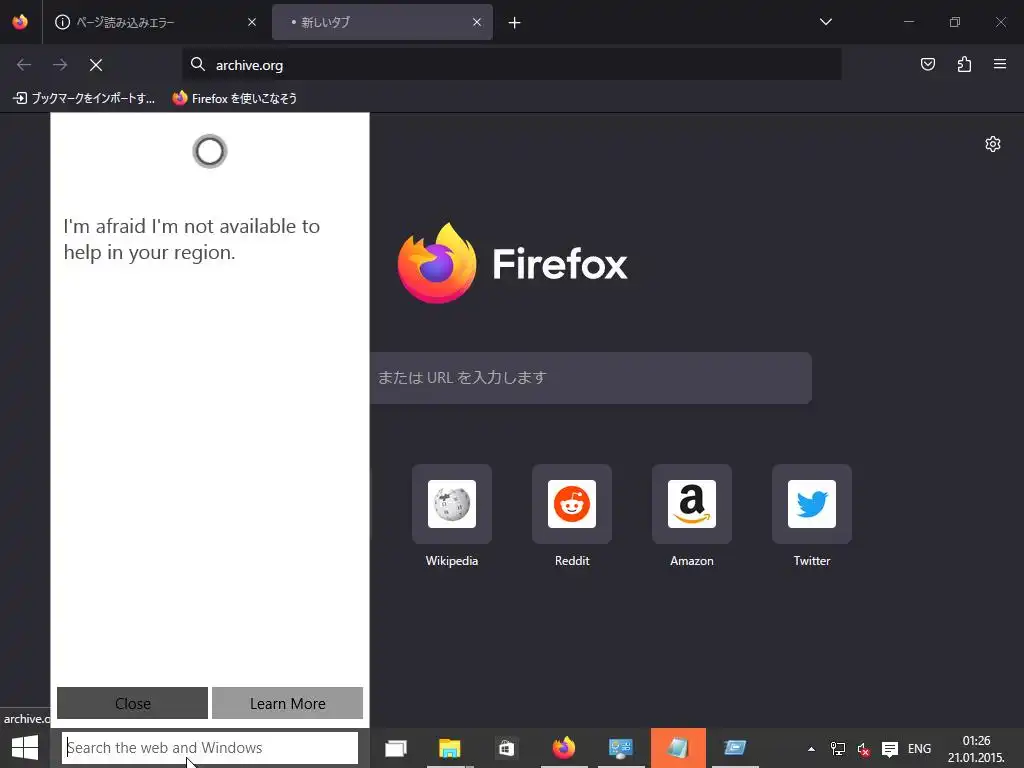Go back with the back arrow
1024x768 pixels.
[x=24, y=65]
